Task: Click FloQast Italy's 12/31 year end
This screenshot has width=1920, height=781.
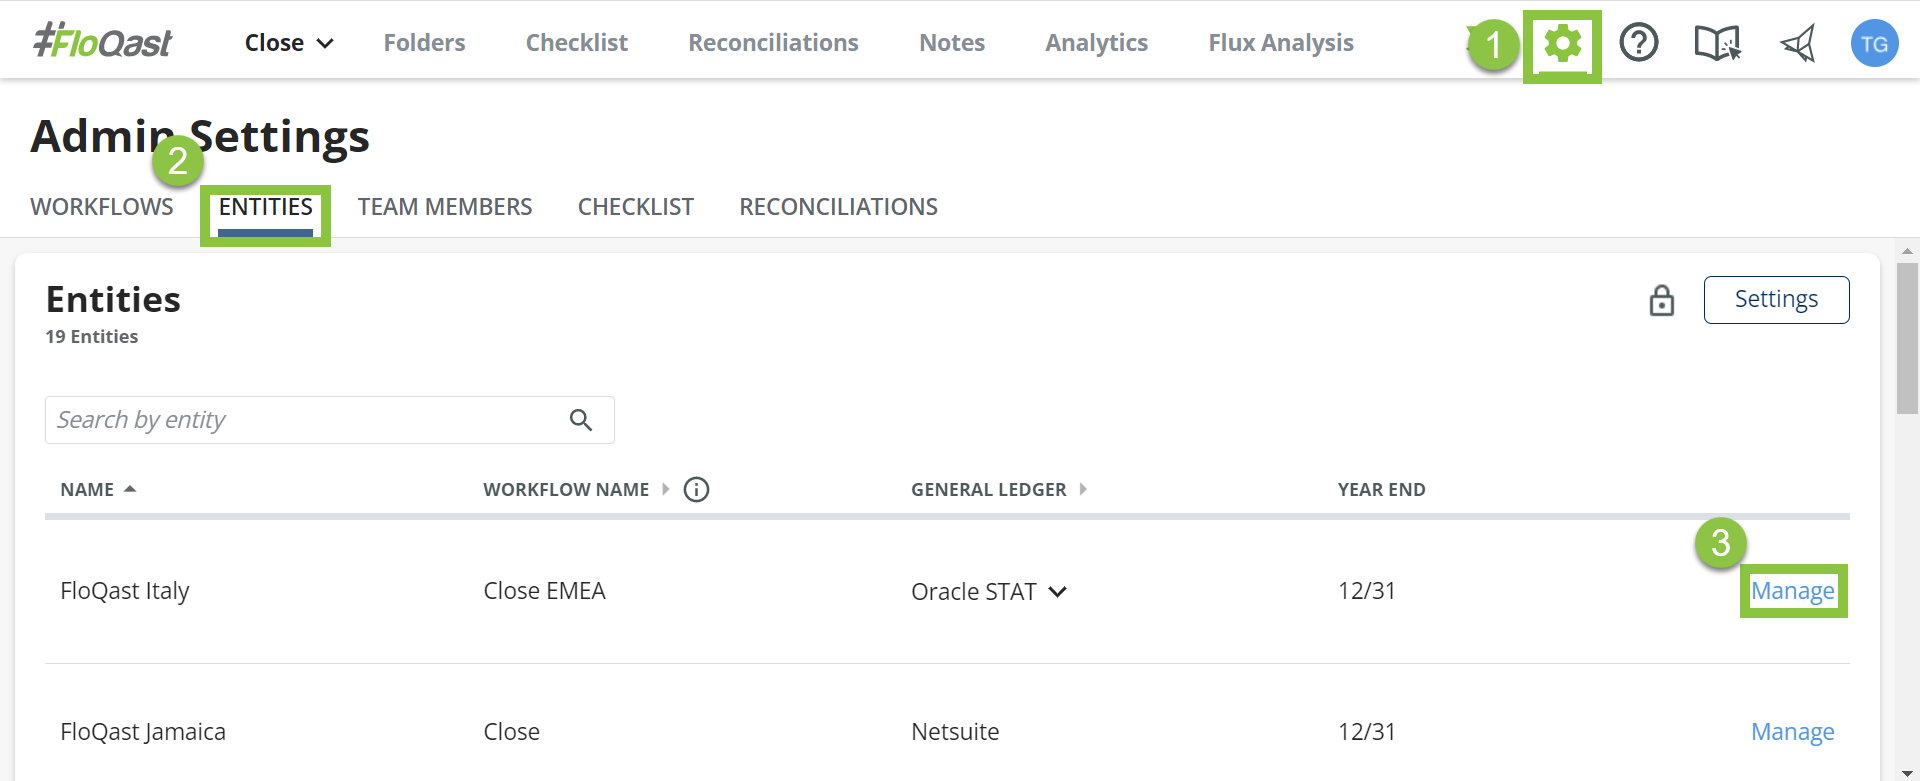Action: 1366,591
